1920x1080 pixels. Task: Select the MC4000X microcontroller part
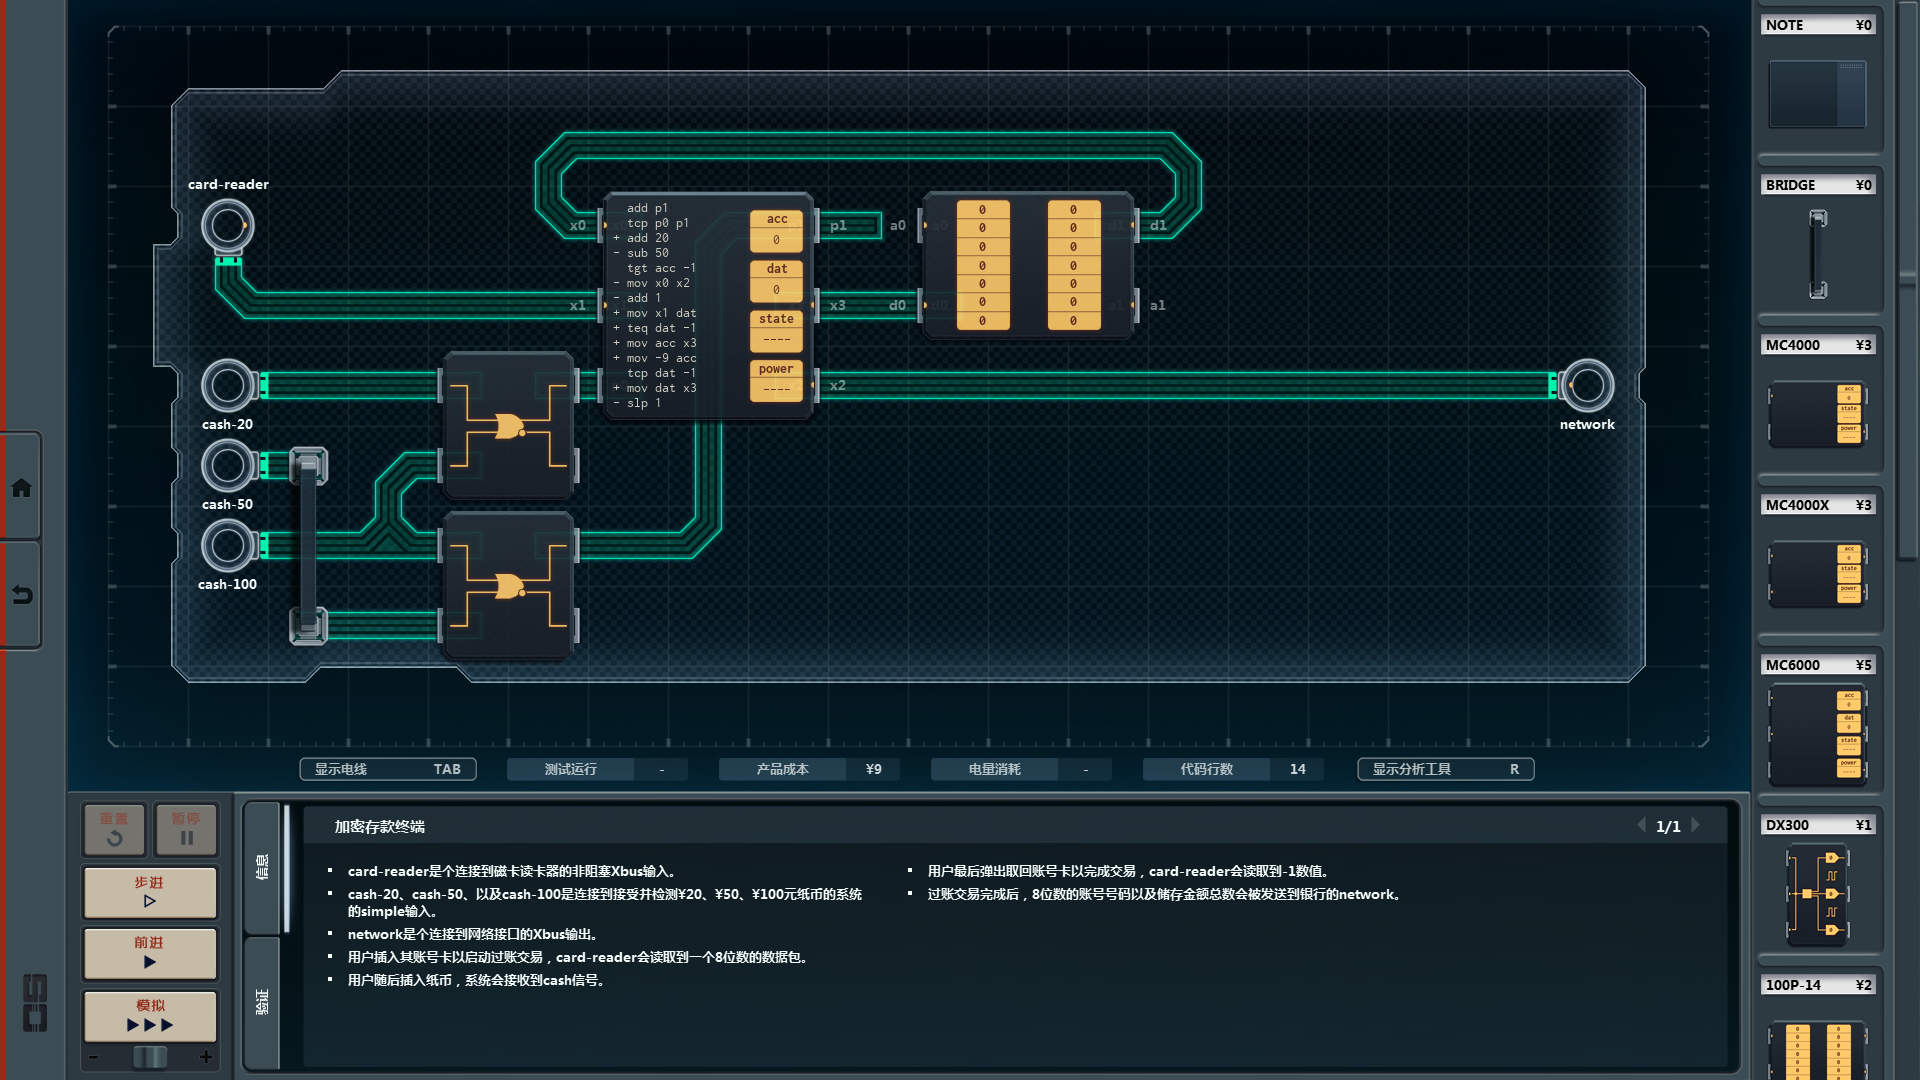click(x=1817, y=573)
